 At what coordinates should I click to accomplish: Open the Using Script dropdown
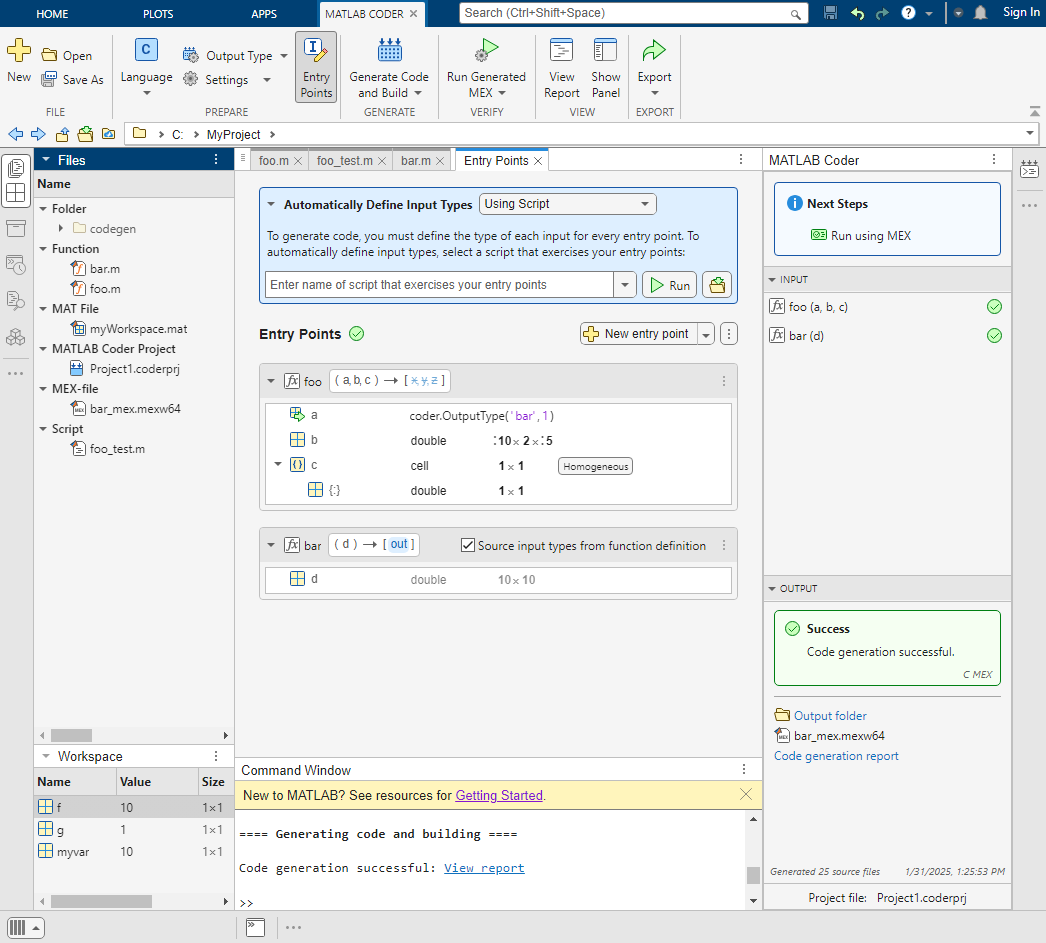point(567,203)
